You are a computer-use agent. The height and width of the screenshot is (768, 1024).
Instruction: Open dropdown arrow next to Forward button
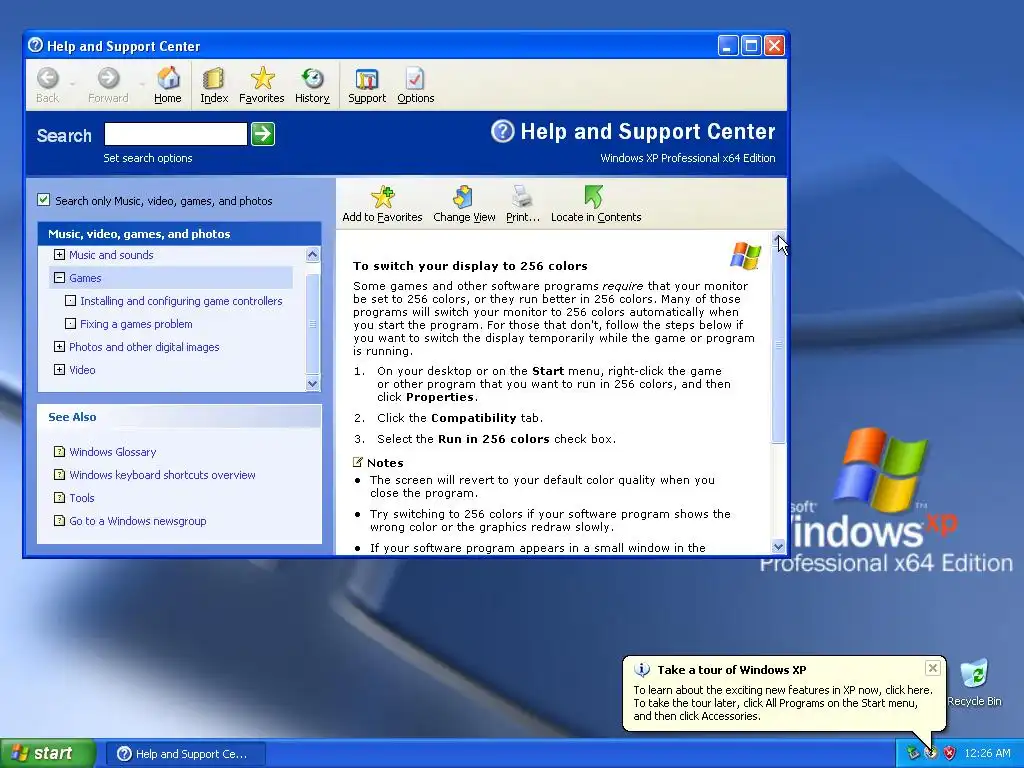pyautogui.click(x=142, y=84)
